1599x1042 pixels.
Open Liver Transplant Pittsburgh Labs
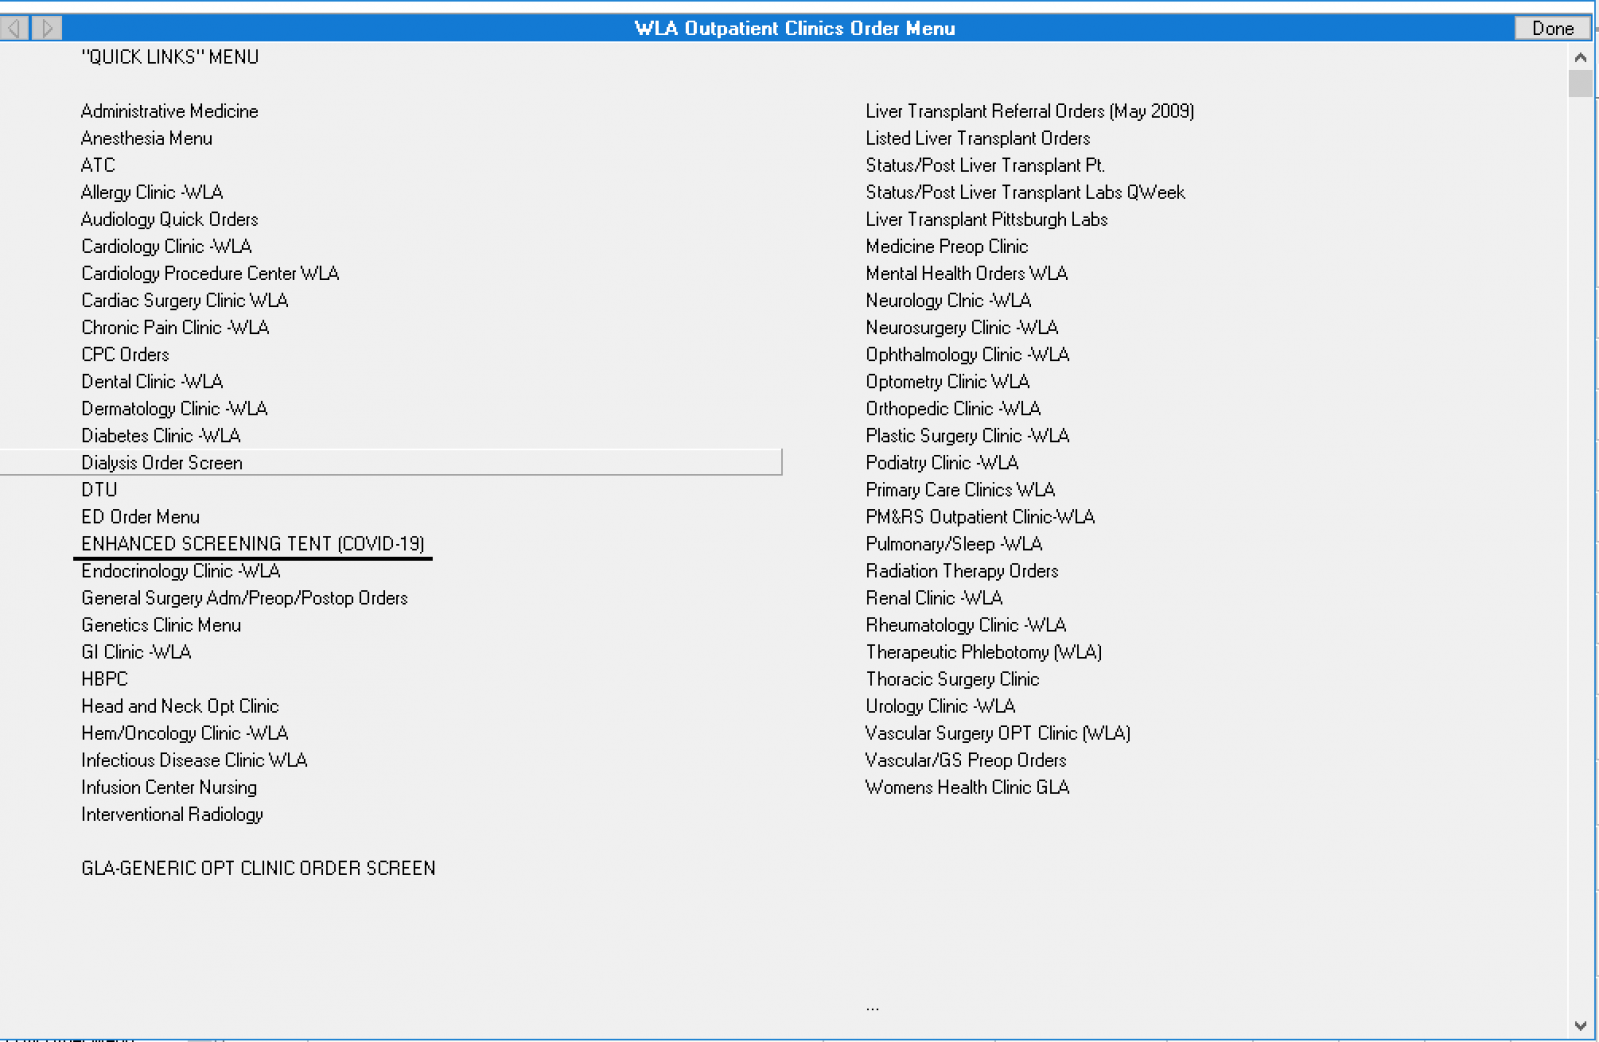(x=986, y=220)
